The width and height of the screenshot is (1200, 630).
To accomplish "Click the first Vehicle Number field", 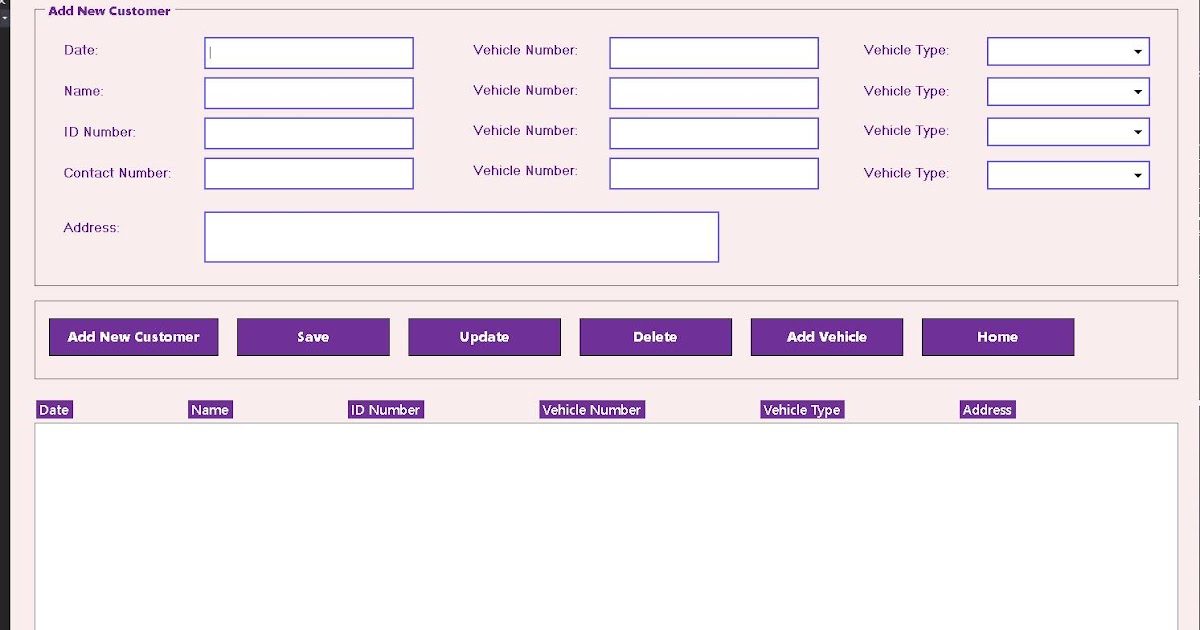I will (713, 52).
